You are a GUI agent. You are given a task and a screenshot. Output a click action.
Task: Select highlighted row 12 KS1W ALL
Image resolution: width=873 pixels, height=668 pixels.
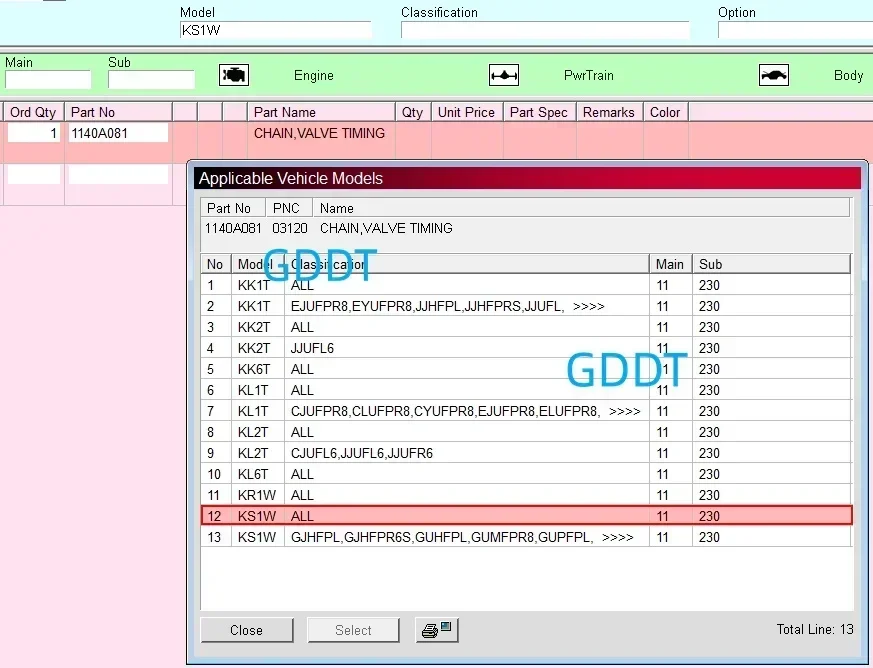tap(526, 516)
